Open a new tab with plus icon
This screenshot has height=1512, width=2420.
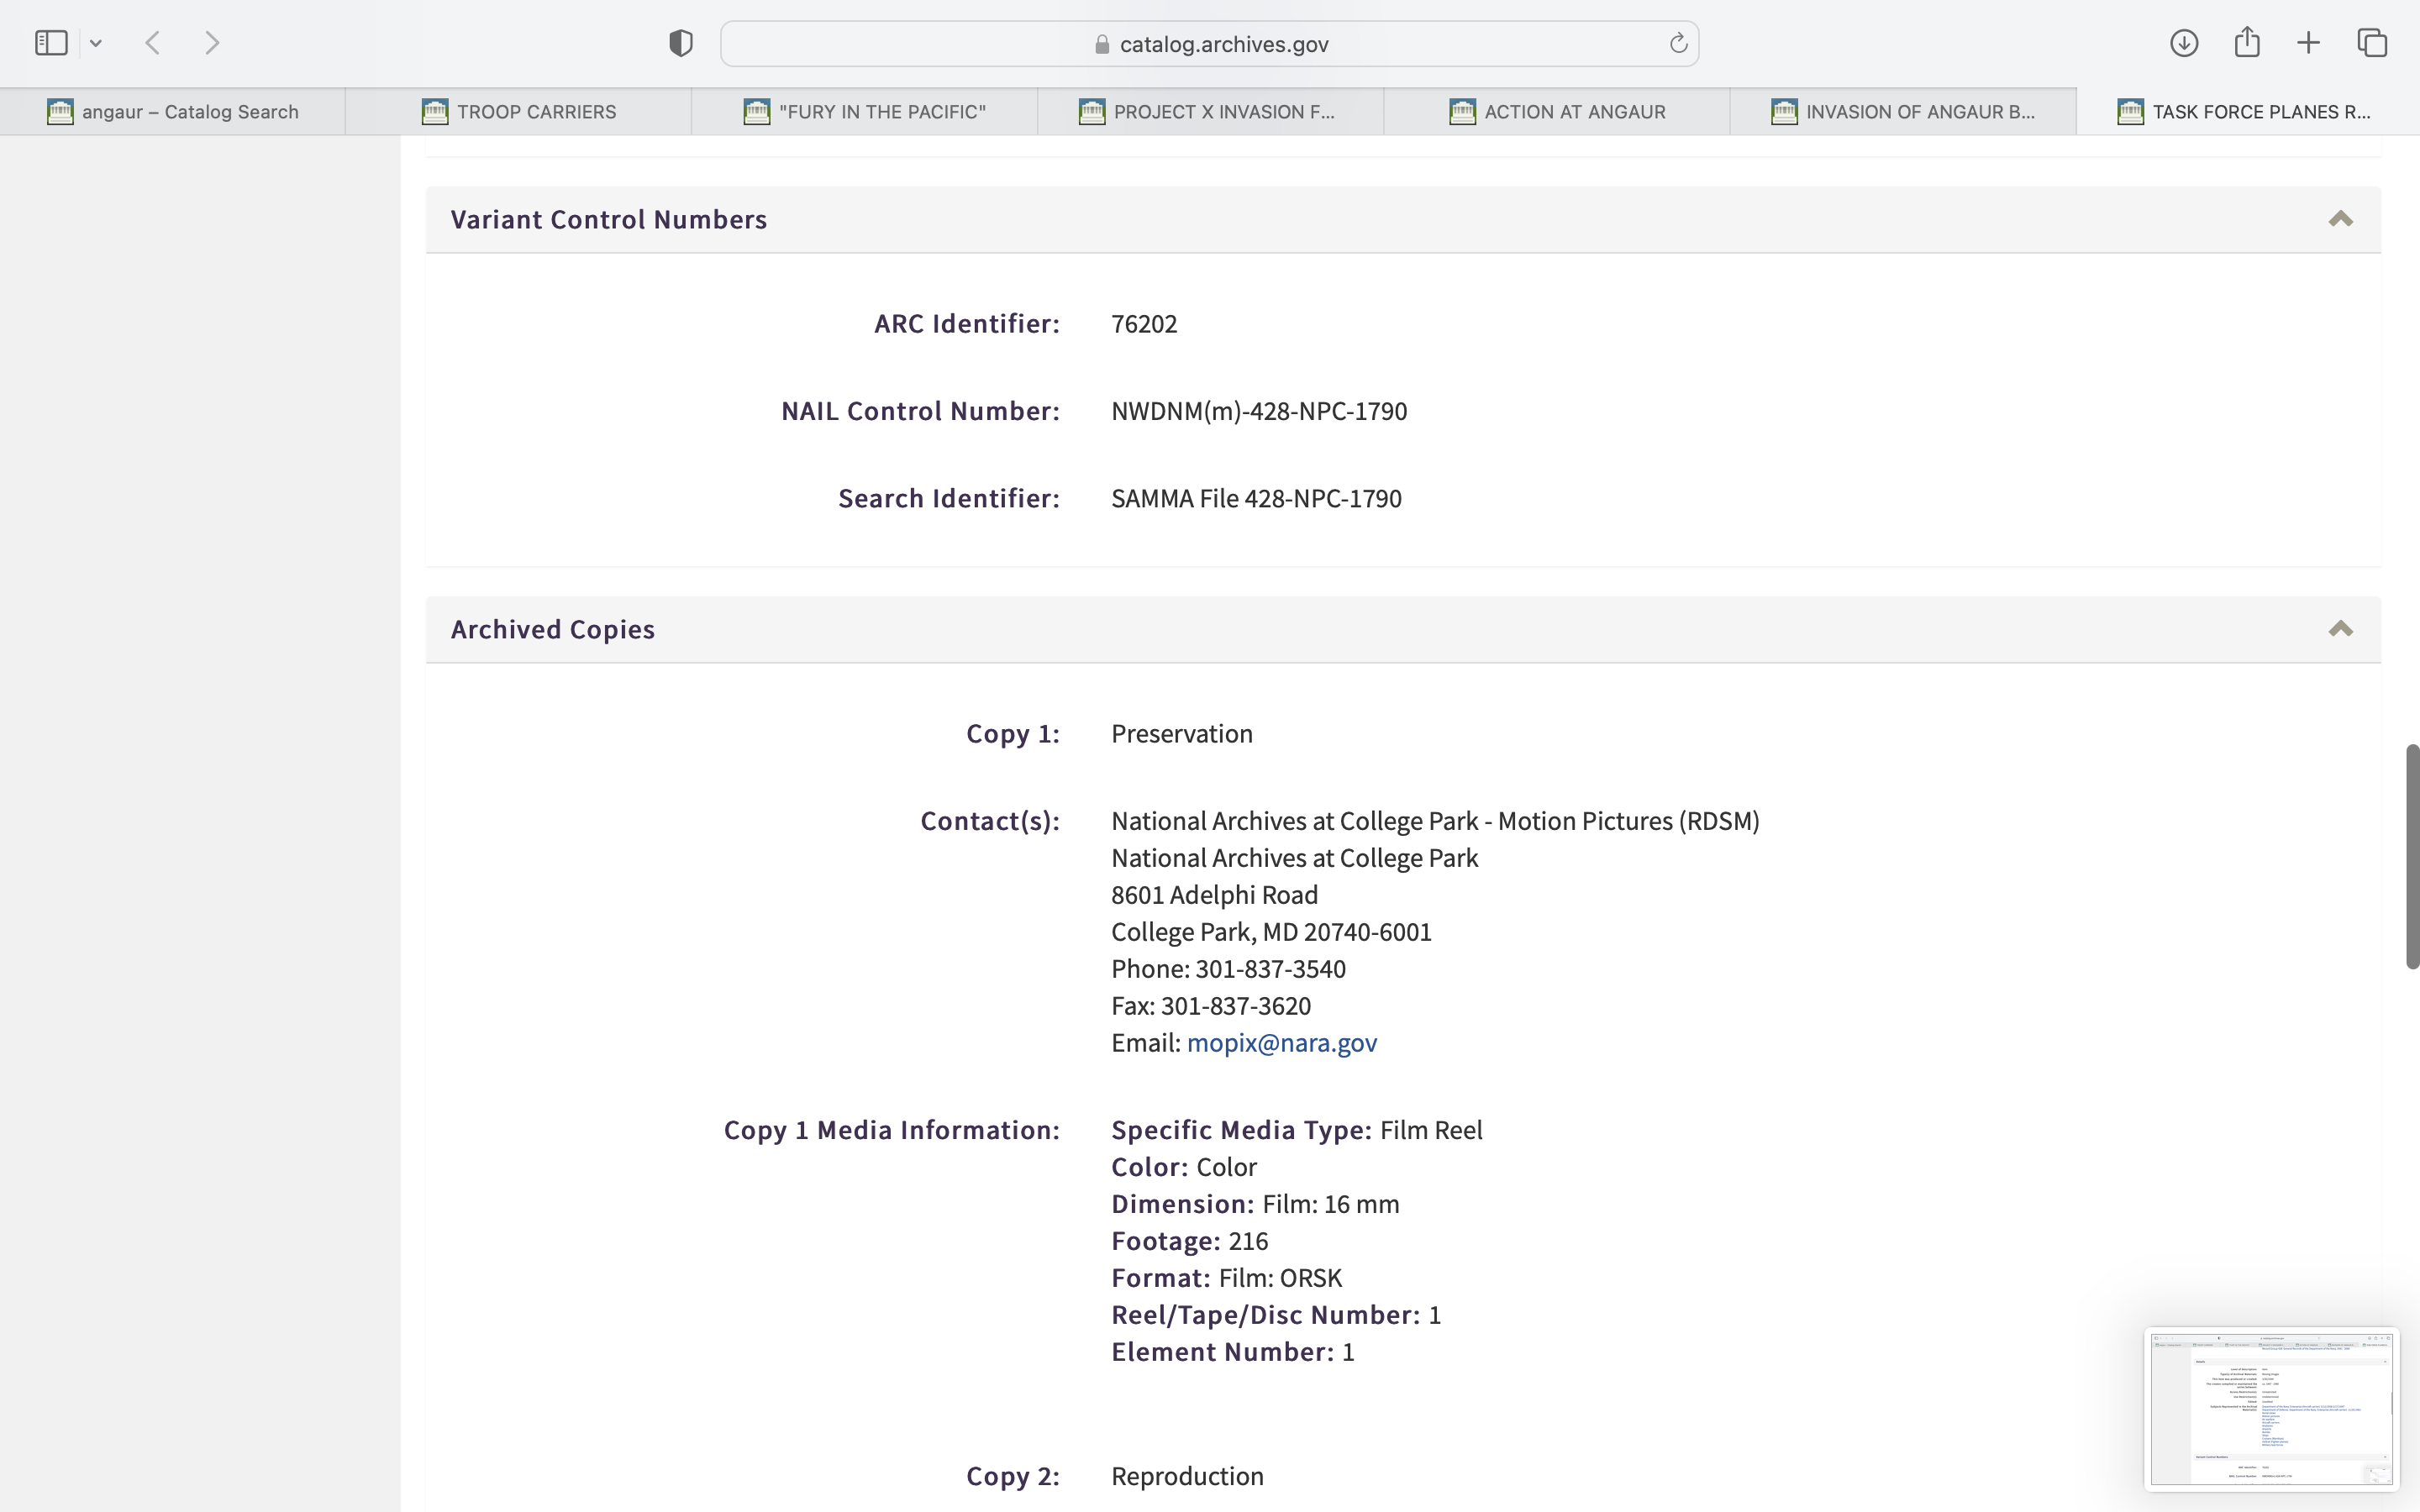pos(2309,43)
